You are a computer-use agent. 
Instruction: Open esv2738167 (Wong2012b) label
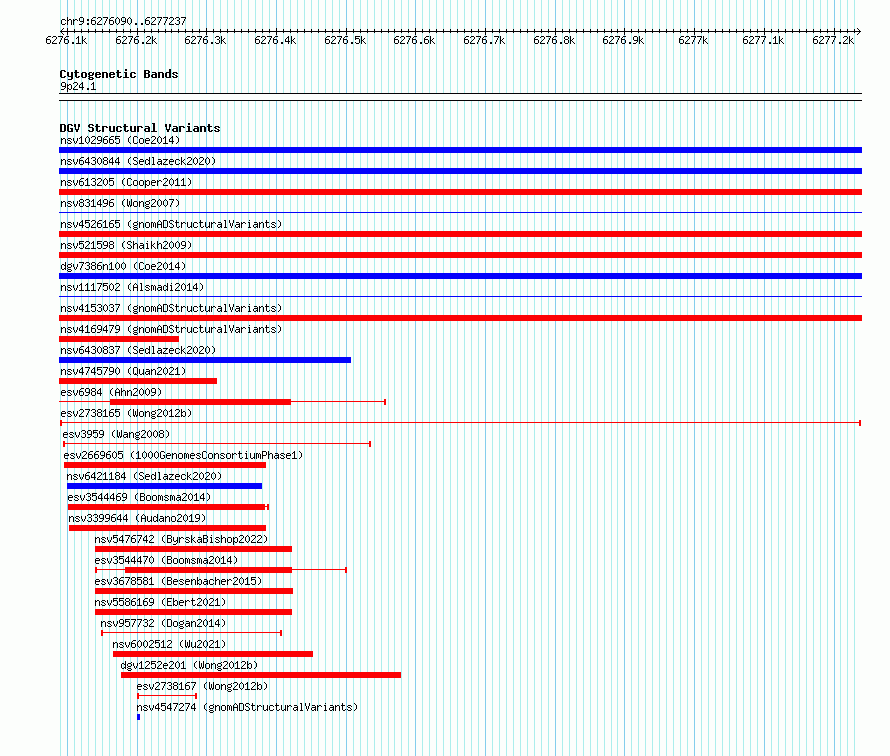[202, 686]
